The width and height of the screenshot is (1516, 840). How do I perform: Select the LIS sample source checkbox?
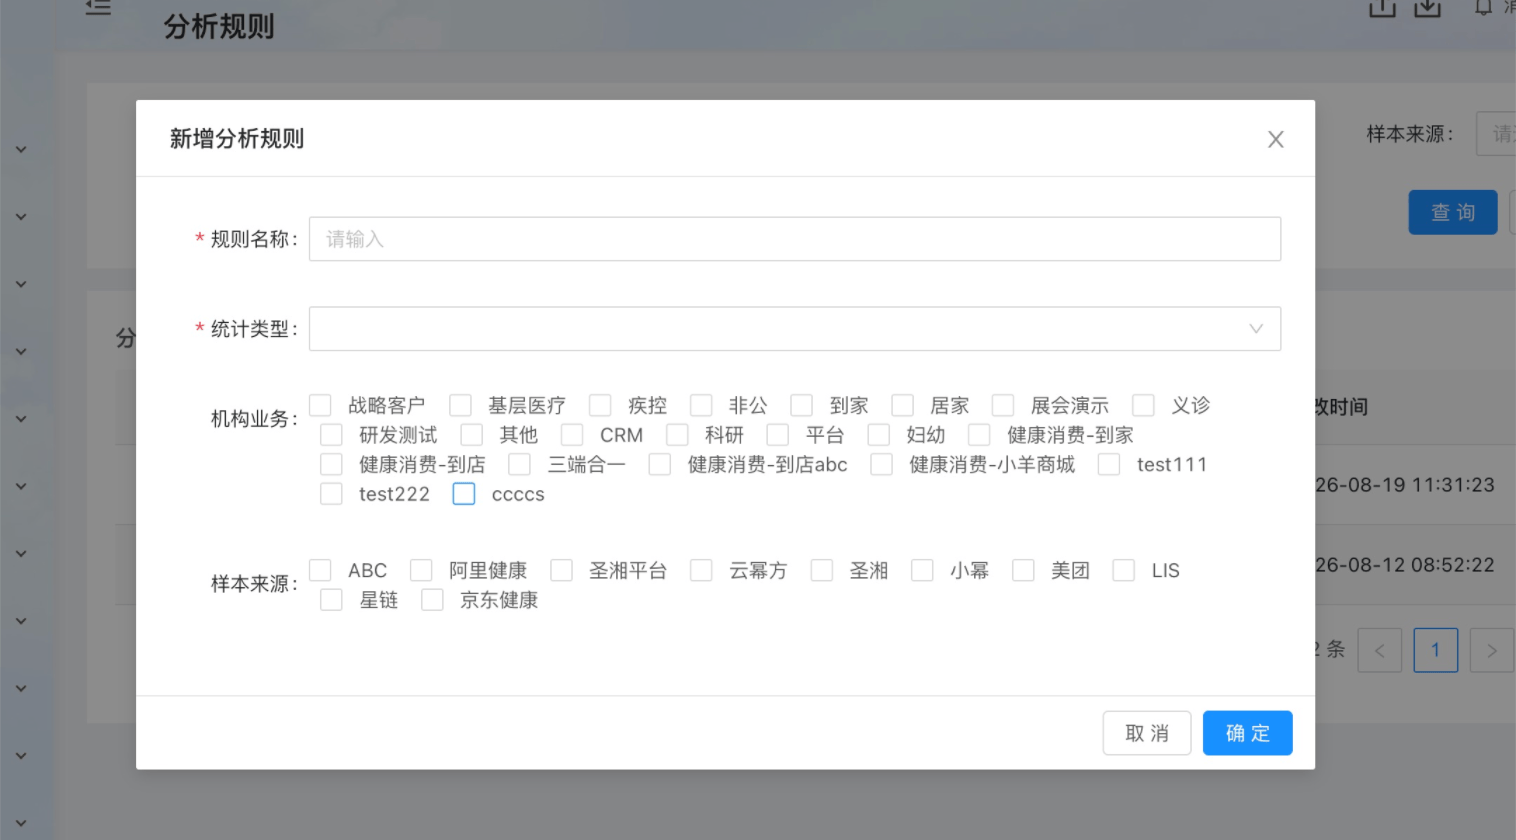coord(1124,570)
